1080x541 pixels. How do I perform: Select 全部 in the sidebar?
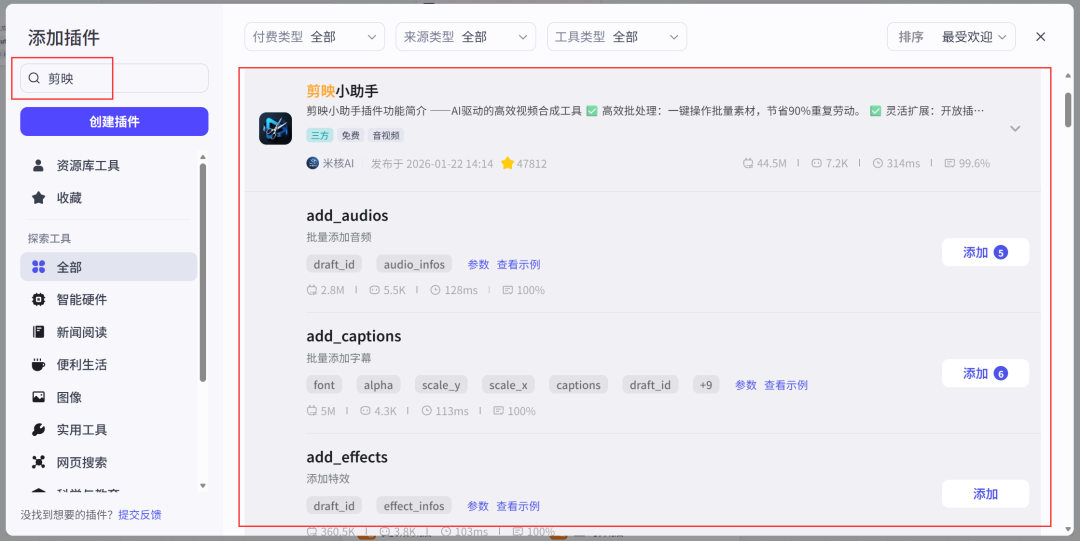click(108, 267)
